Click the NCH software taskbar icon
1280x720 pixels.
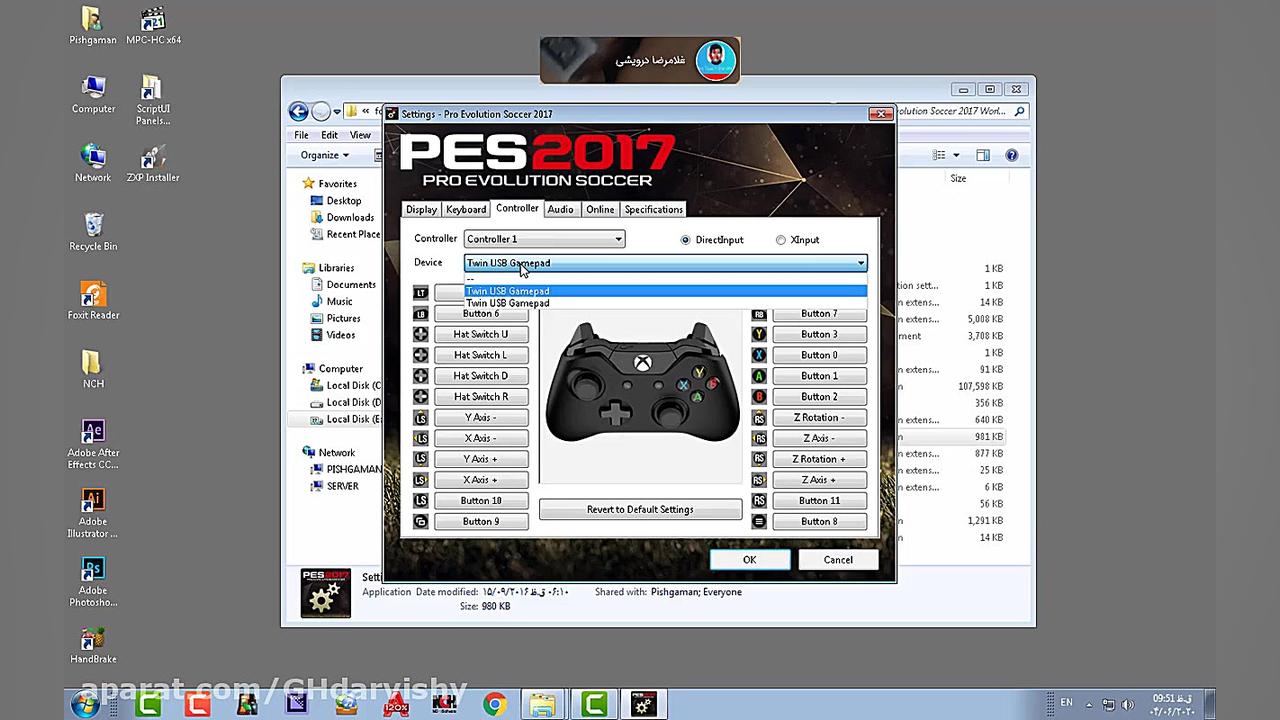click(445, 705)
